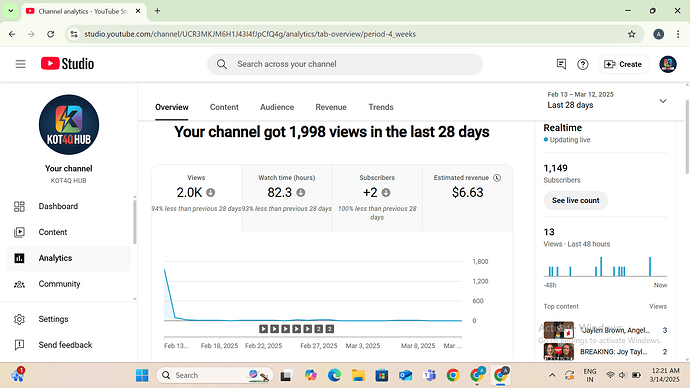The height and width of the screenshot is (388, 690).
Task: Click the Settings gear icon
Action: [x=19, y=319]
